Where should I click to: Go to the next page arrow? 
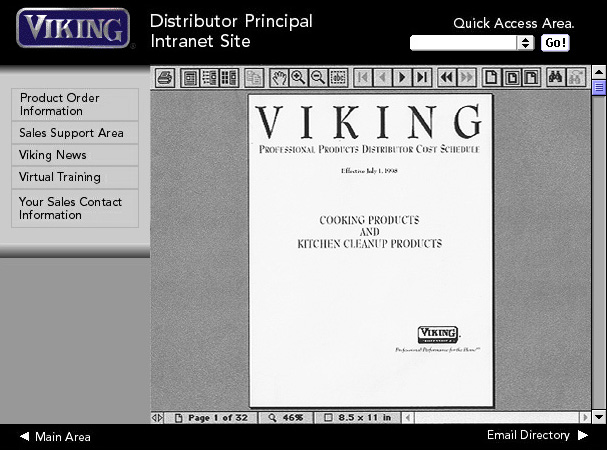(402, 78)
